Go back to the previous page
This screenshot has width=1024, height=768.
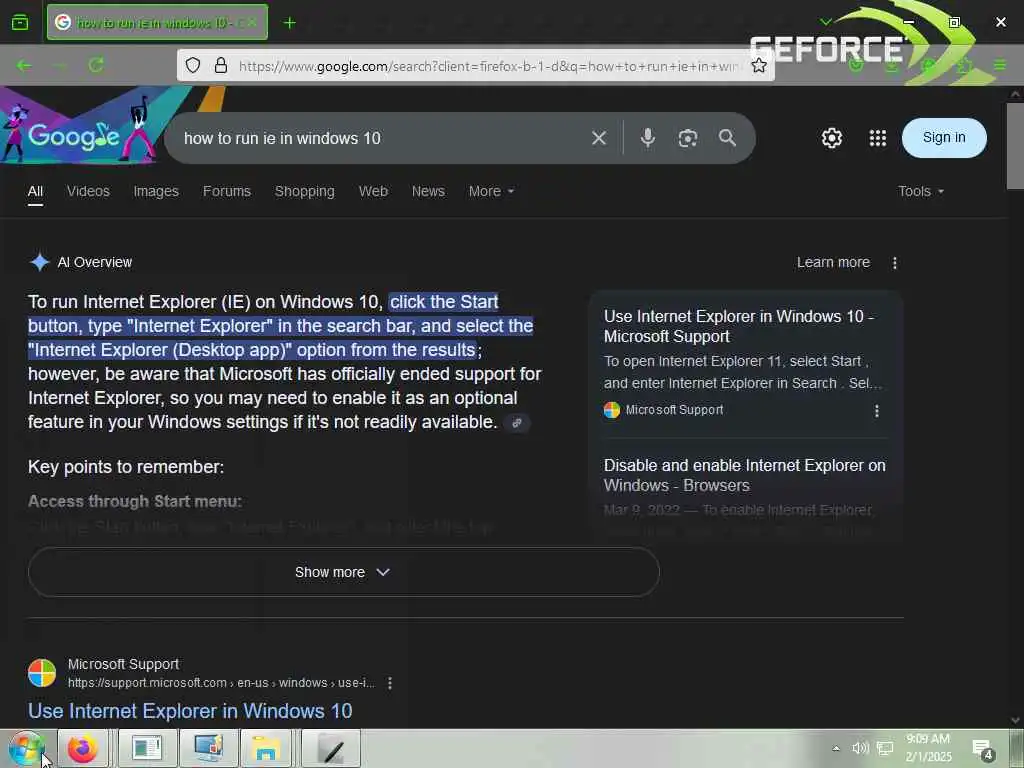click(x=24, y=65)
